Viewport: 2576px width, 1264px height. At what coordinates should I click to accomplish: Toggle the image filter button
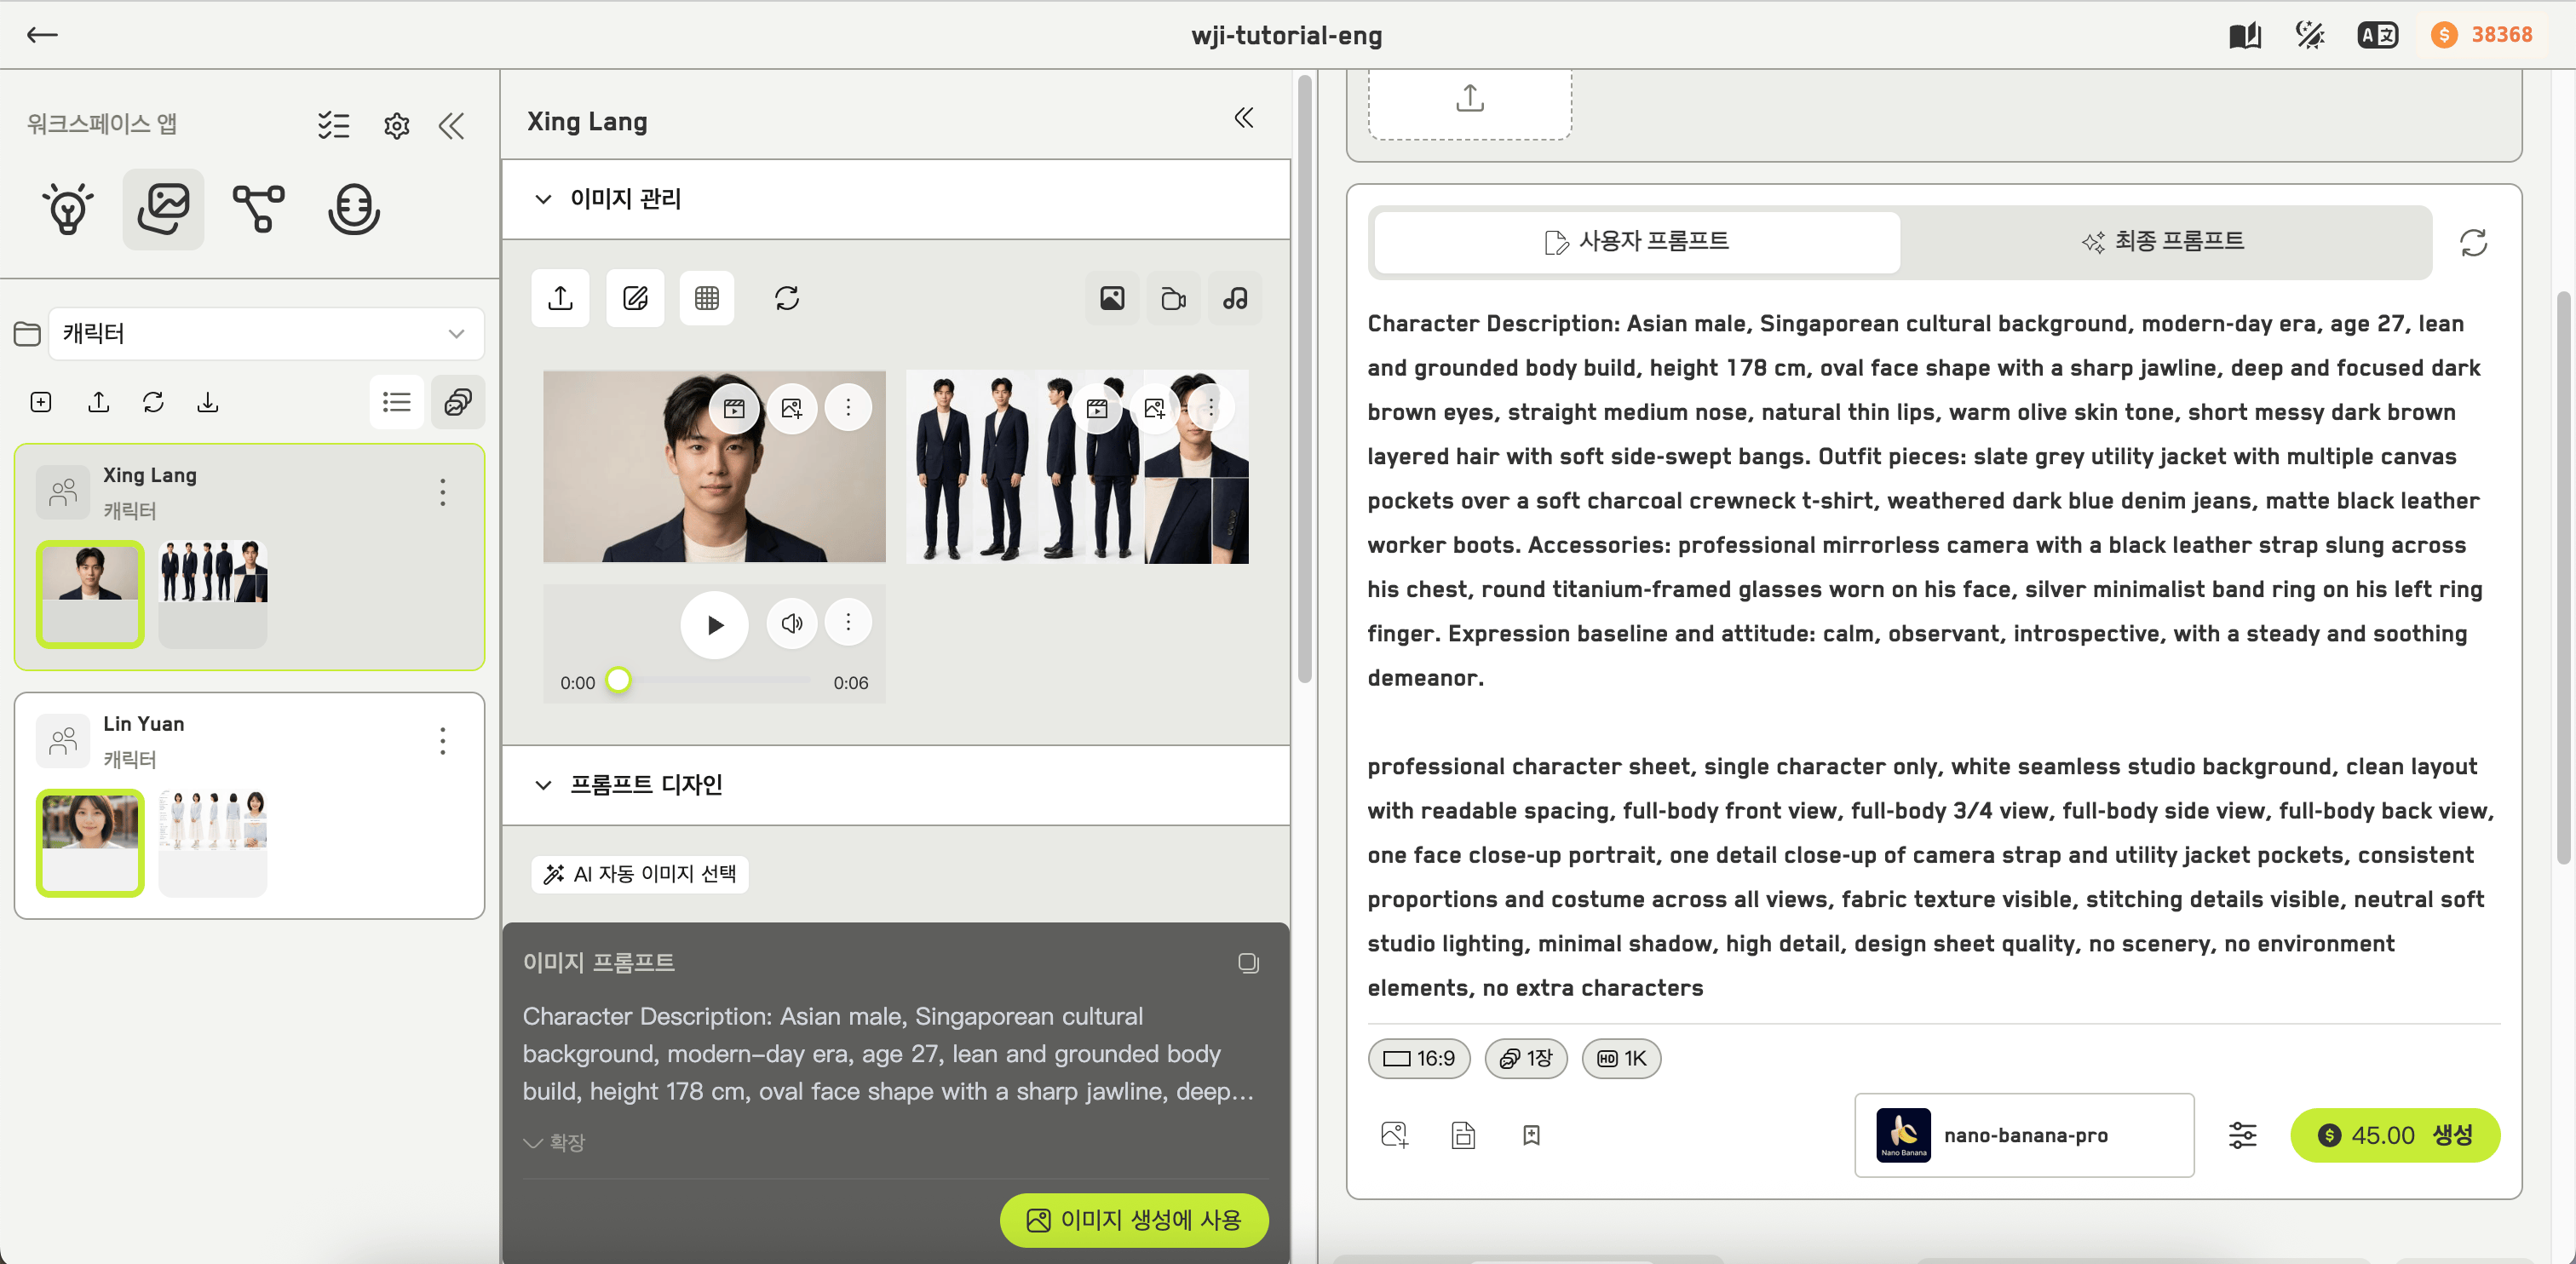click(1112, 298)
